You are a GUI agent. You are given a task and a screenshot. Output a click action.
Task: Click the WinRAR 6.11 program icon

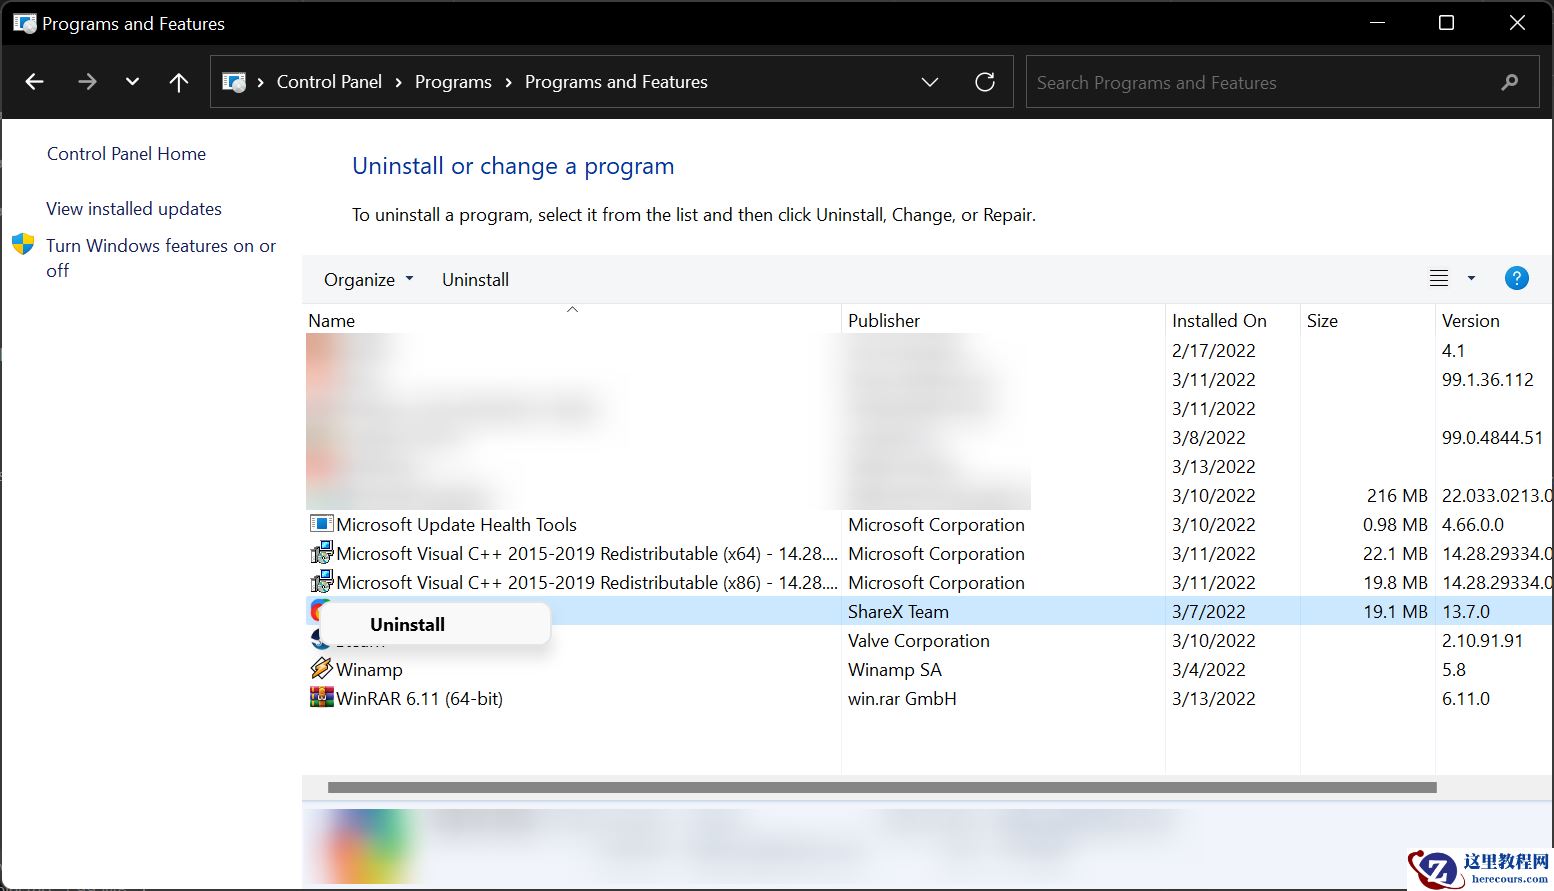pyautogui.click(x=321, y=697)
